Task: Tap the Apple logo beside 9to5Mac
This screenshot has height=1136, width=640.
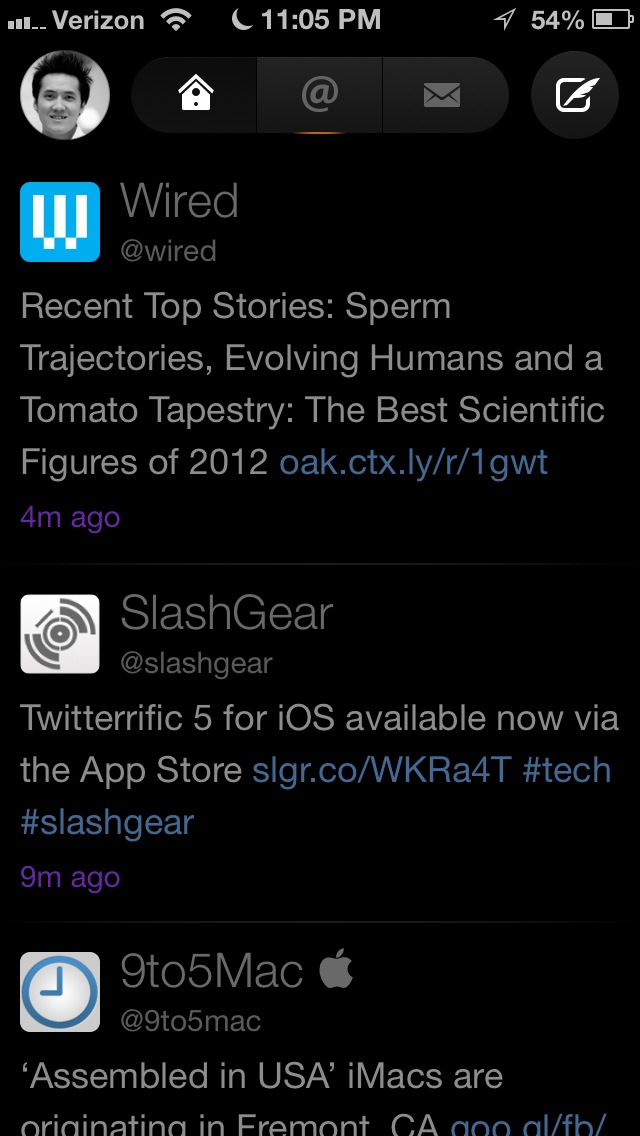Action: [337, 970]
